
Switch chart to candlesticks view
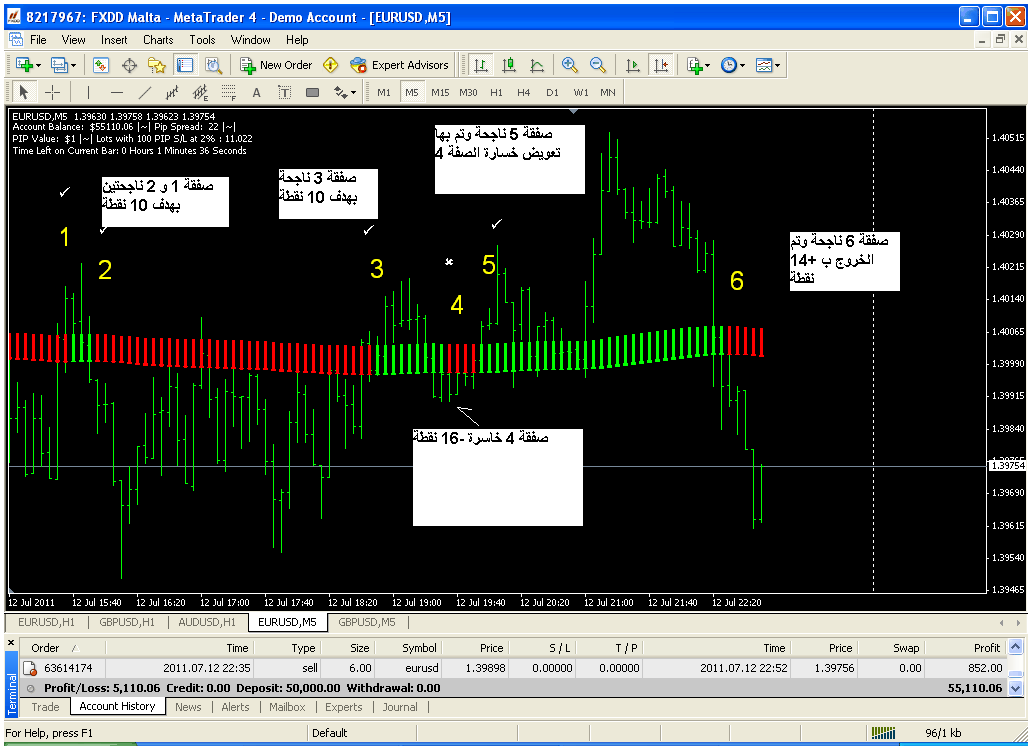(x=509, y=65)
